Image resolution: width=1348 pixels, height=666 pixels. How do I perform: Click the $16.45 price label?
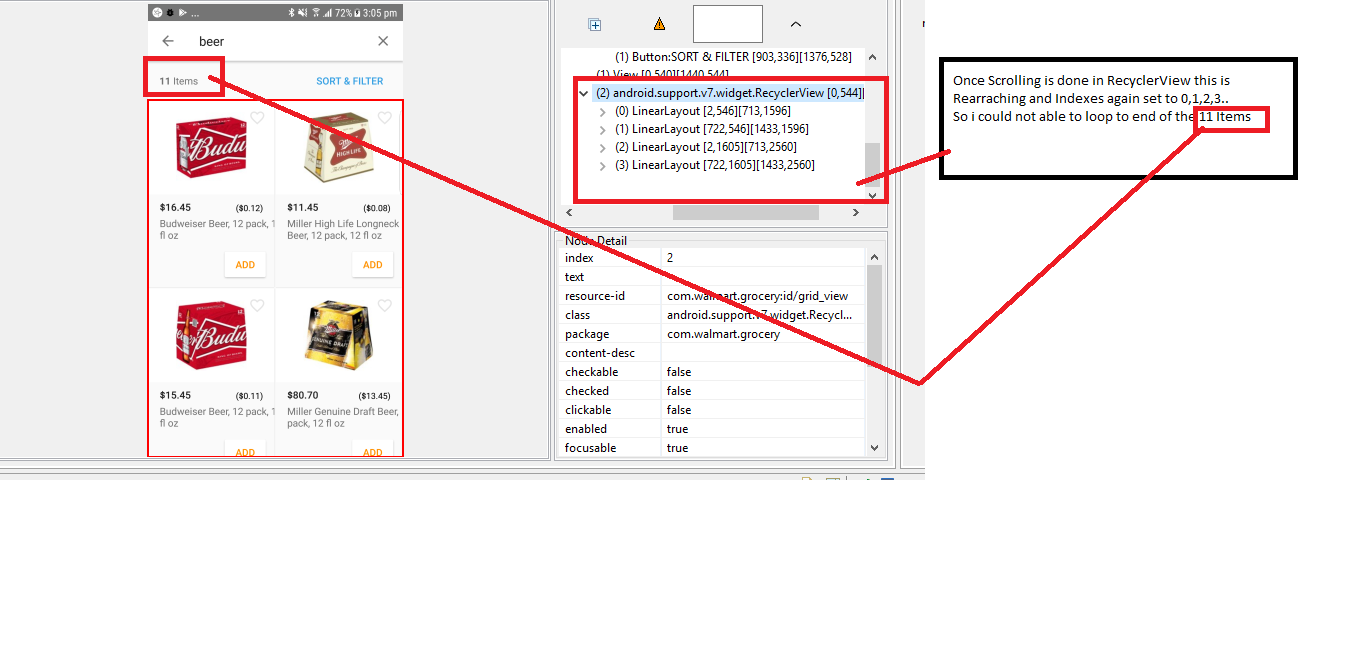(175, 208)
